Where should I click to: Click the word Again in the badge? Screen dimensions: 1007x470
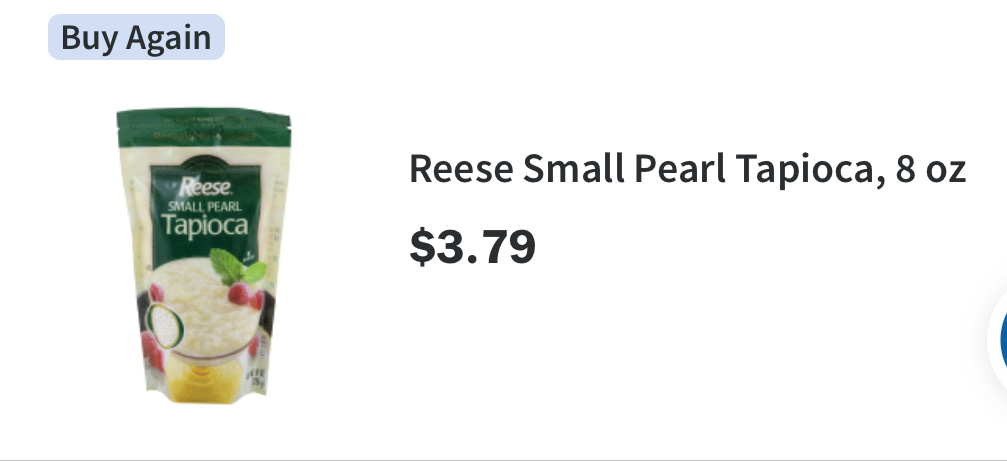(x=168, y=39)
